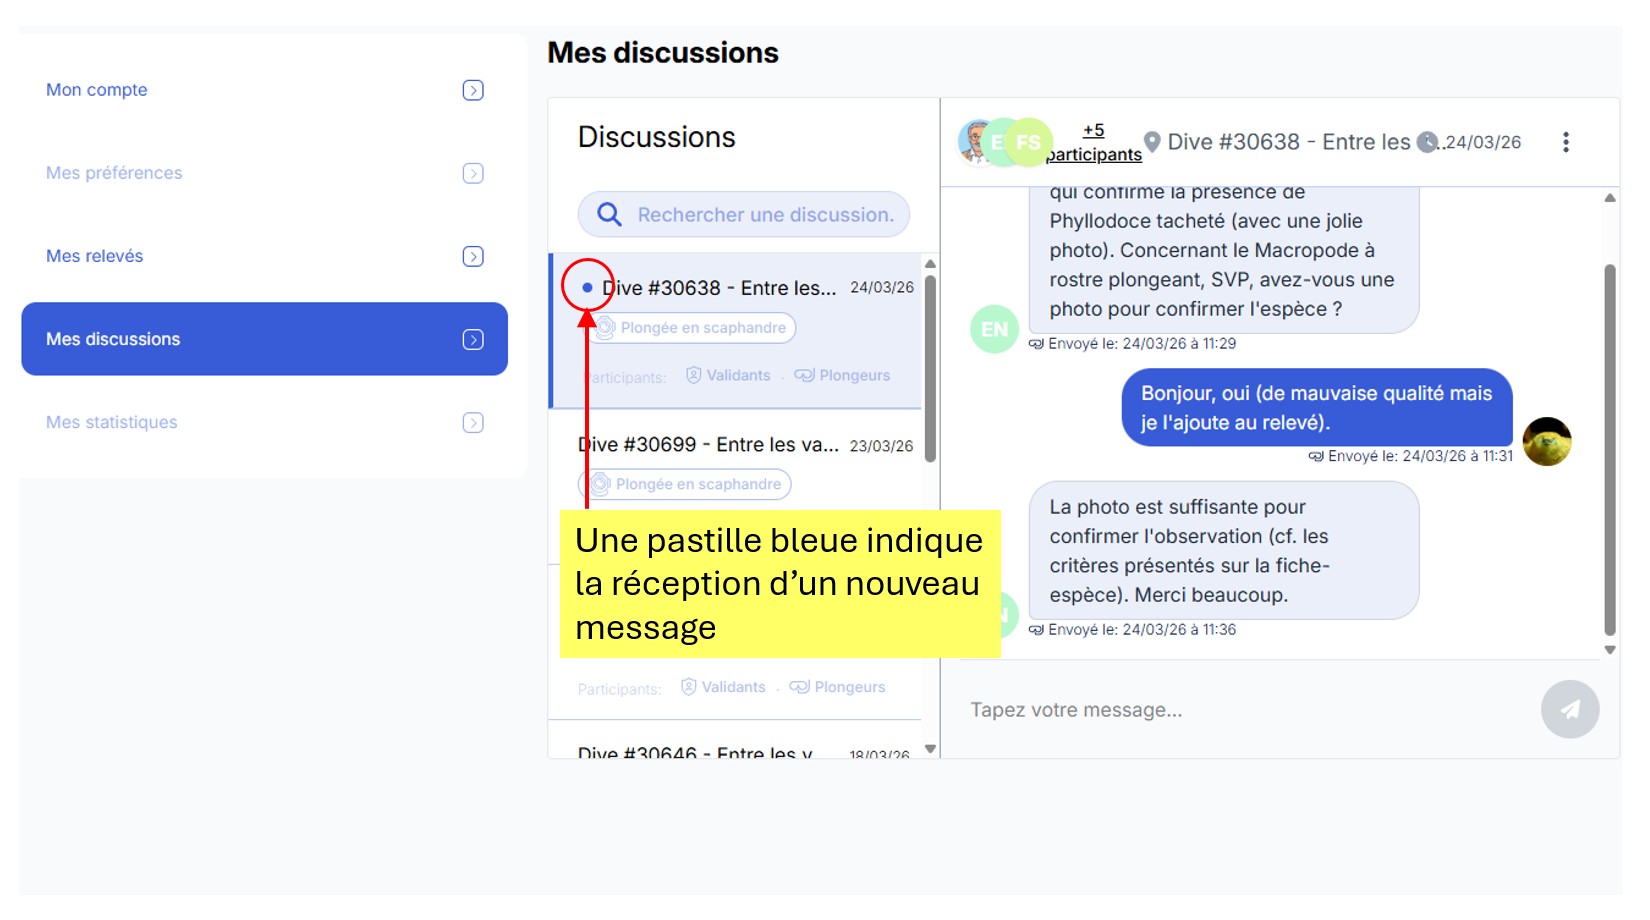Viewport: 1650px width, 920px height.
Task: Click the Validants label under Dive #30638
Action: [738, 376]
